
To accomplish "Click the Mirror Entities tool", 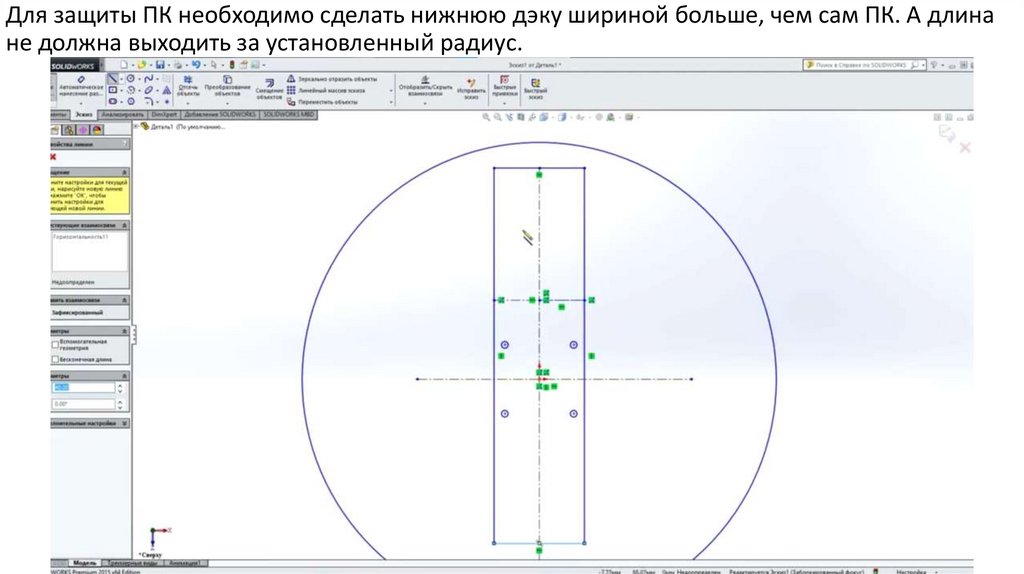I will pos(332,79).
